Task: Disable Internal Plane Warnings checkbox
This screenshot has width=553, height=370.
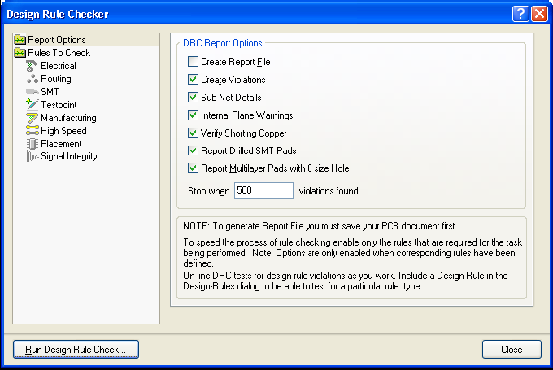Action: (x=193, y=115)
